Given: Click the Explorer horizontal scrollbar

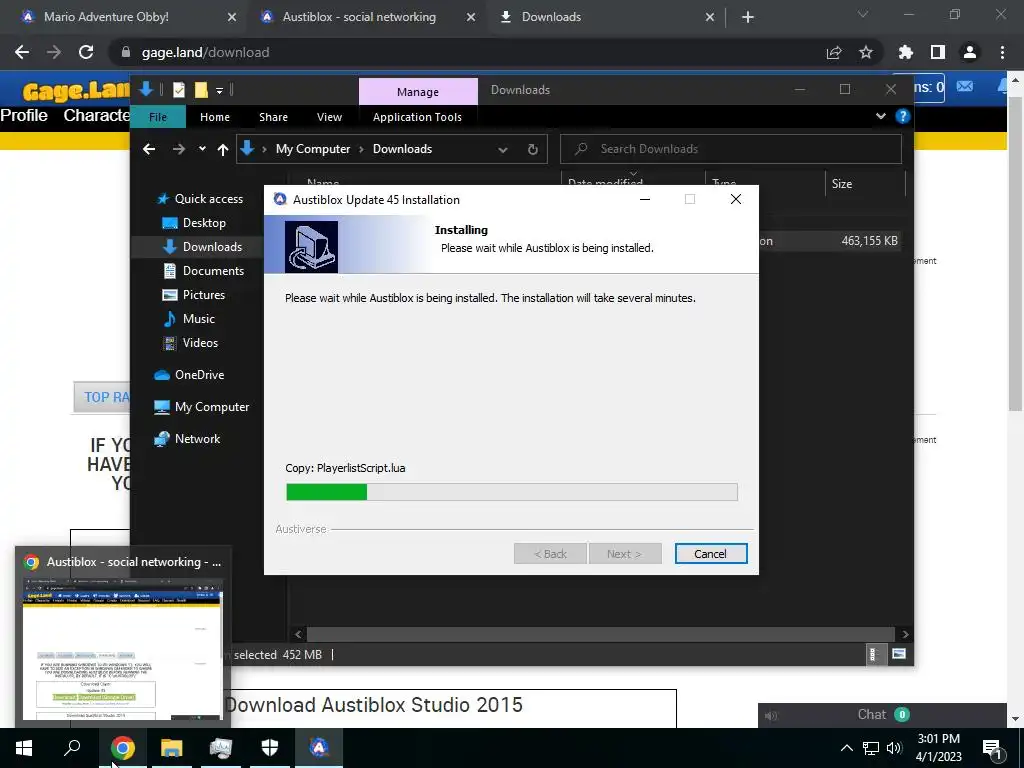Looking at the screenshot, I should [x=600, y=634].
